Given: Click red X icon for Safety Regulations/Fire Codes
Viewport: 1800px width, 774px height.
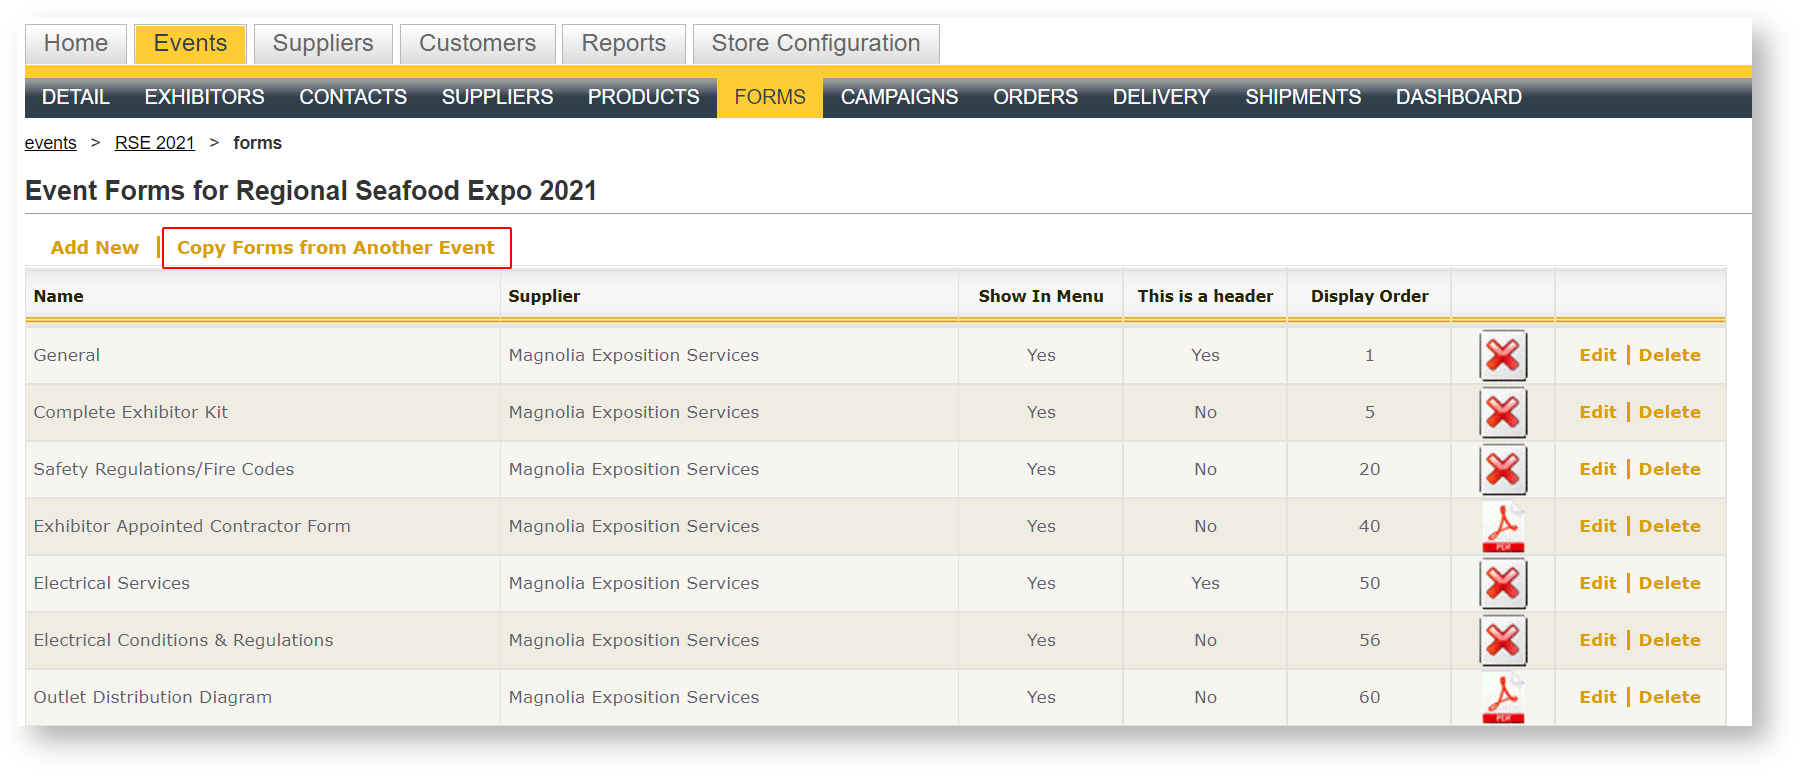Looking at the screenshot, I should pos(1502,469).
